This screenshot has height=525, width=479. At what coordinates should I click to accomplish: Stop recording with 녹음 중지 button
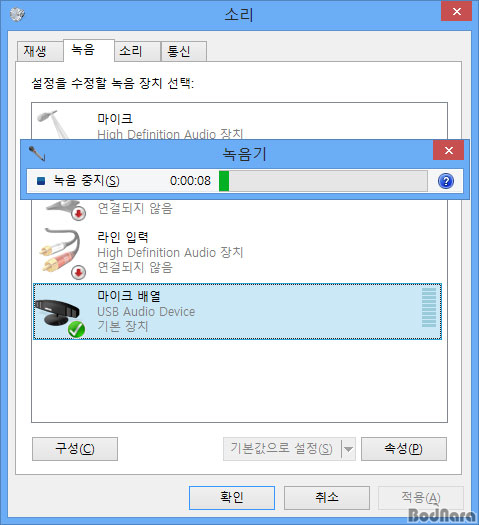click(78, 181)
